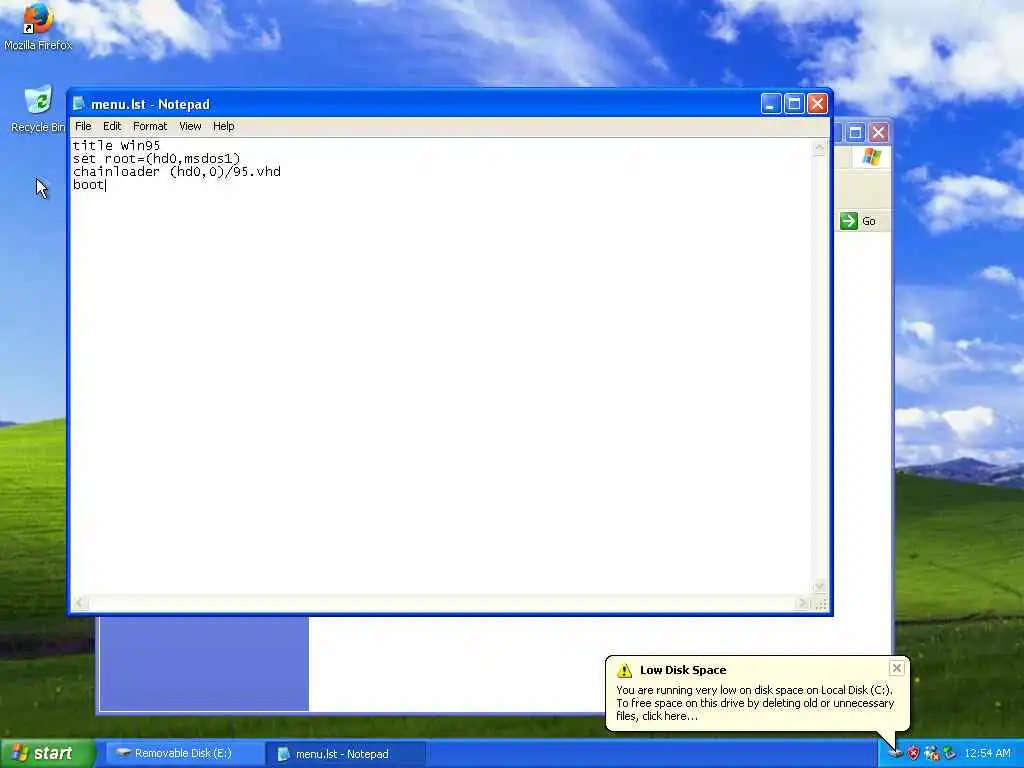Click the Low Disk Space warning icon
The image size is (1024, 768).
[x=624, y=670]
